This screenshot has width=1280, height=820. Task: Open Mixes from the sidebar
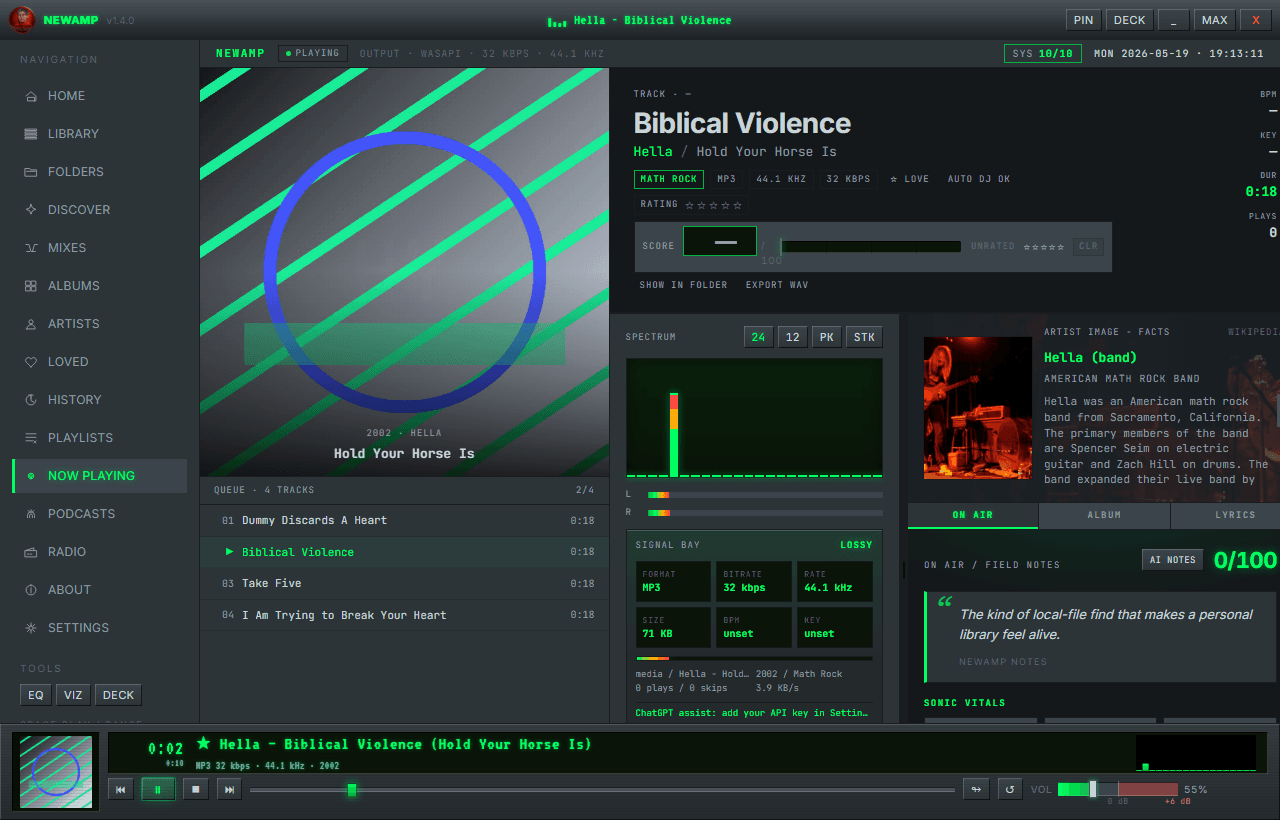(x=99, y=248)
